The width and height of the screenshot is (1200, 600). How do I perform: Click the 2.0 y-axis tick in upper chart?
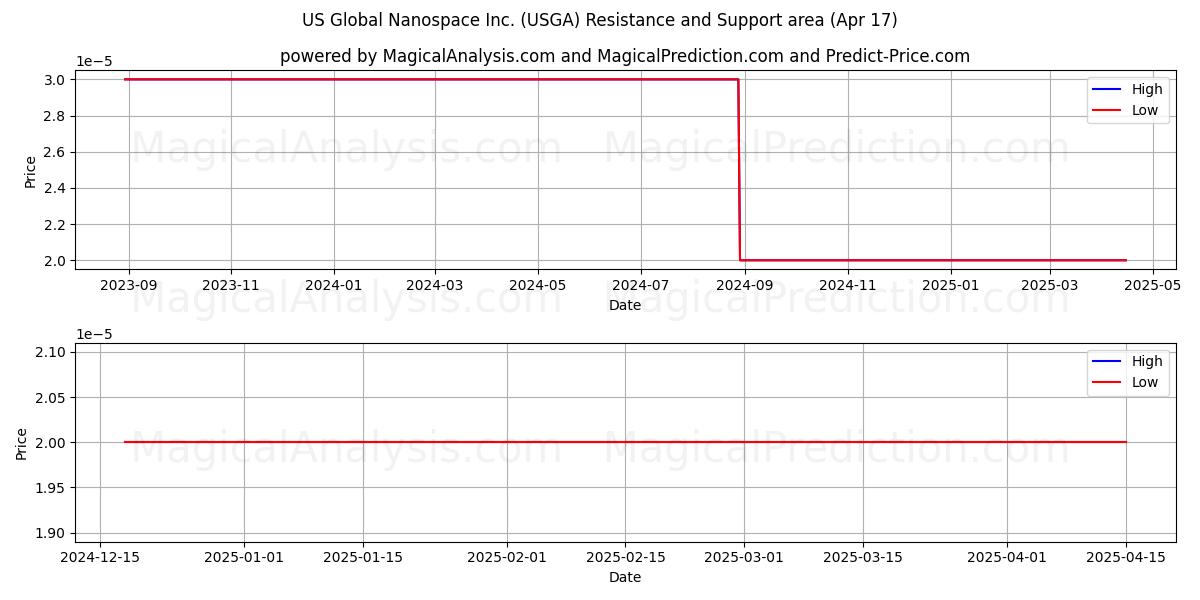click(x=56, y=261)
